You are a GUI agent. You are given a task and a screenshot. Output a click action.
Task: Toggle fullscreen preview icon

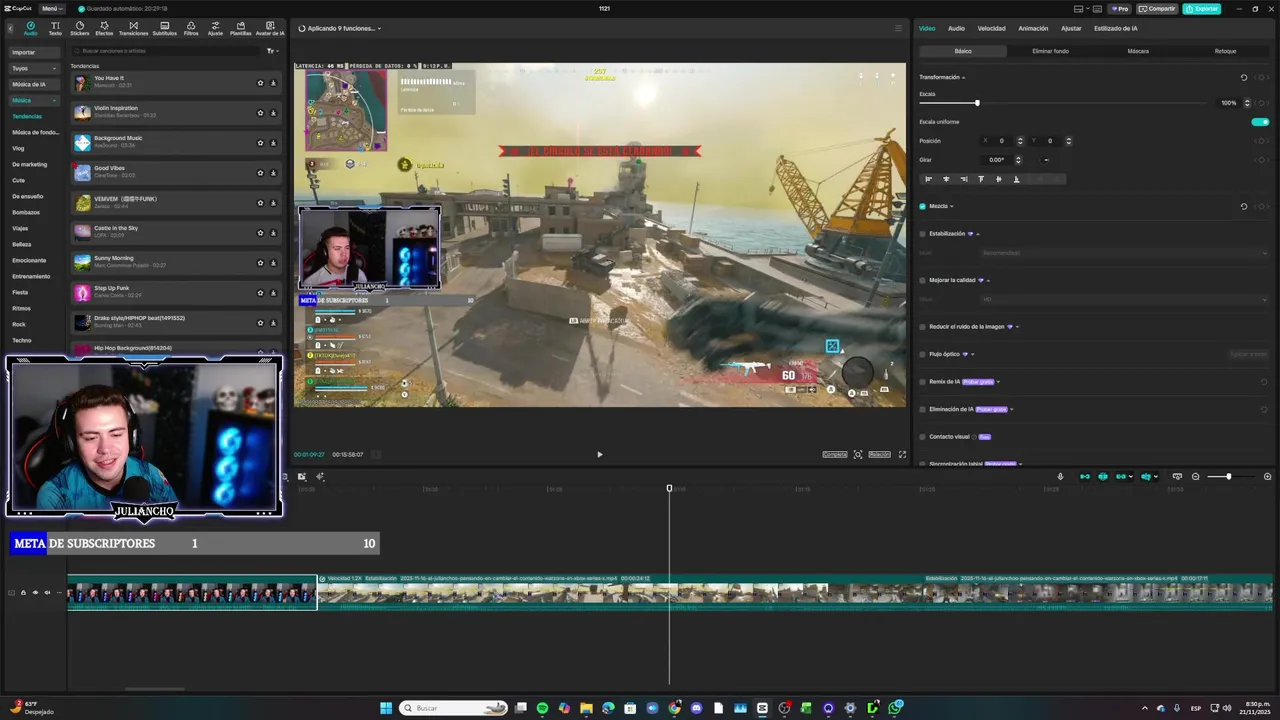coord(902,454)
